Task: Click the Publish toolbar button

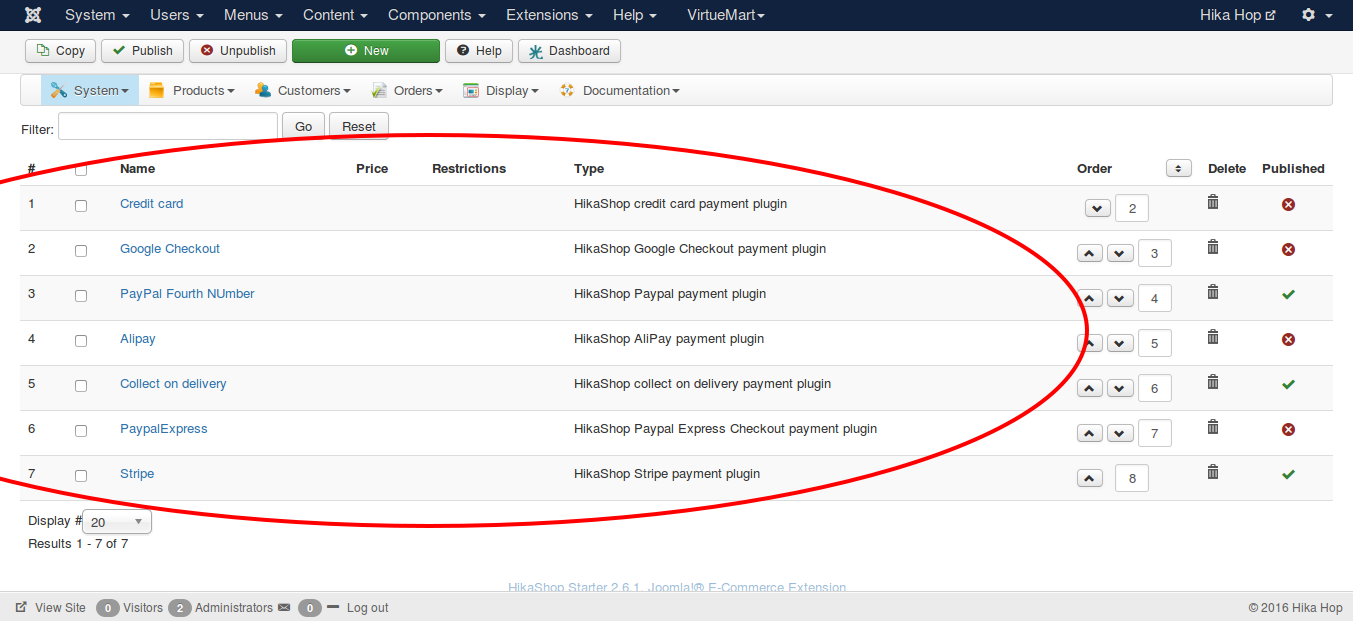Action: (142, 51)
